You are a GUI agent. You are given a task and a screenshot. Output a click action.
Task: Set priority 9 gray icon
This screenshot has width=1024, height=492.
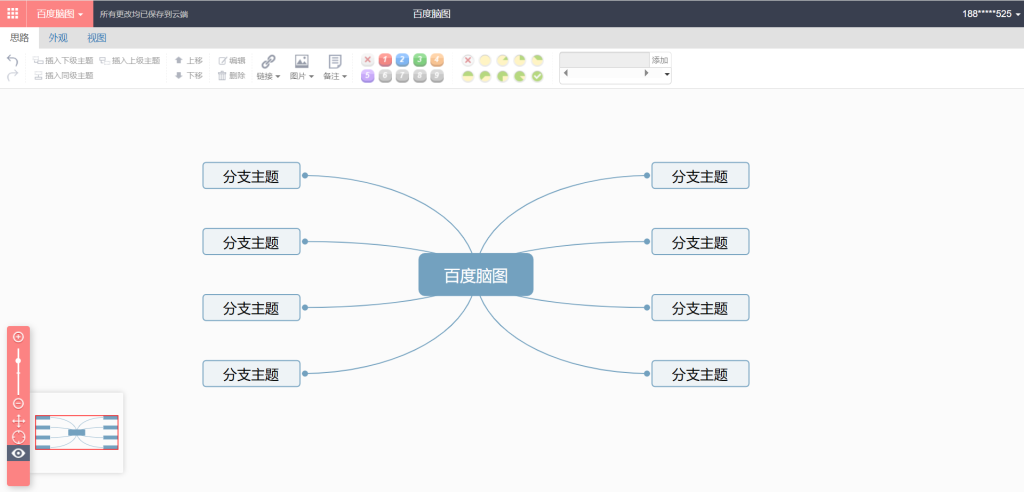click(437, 76)
